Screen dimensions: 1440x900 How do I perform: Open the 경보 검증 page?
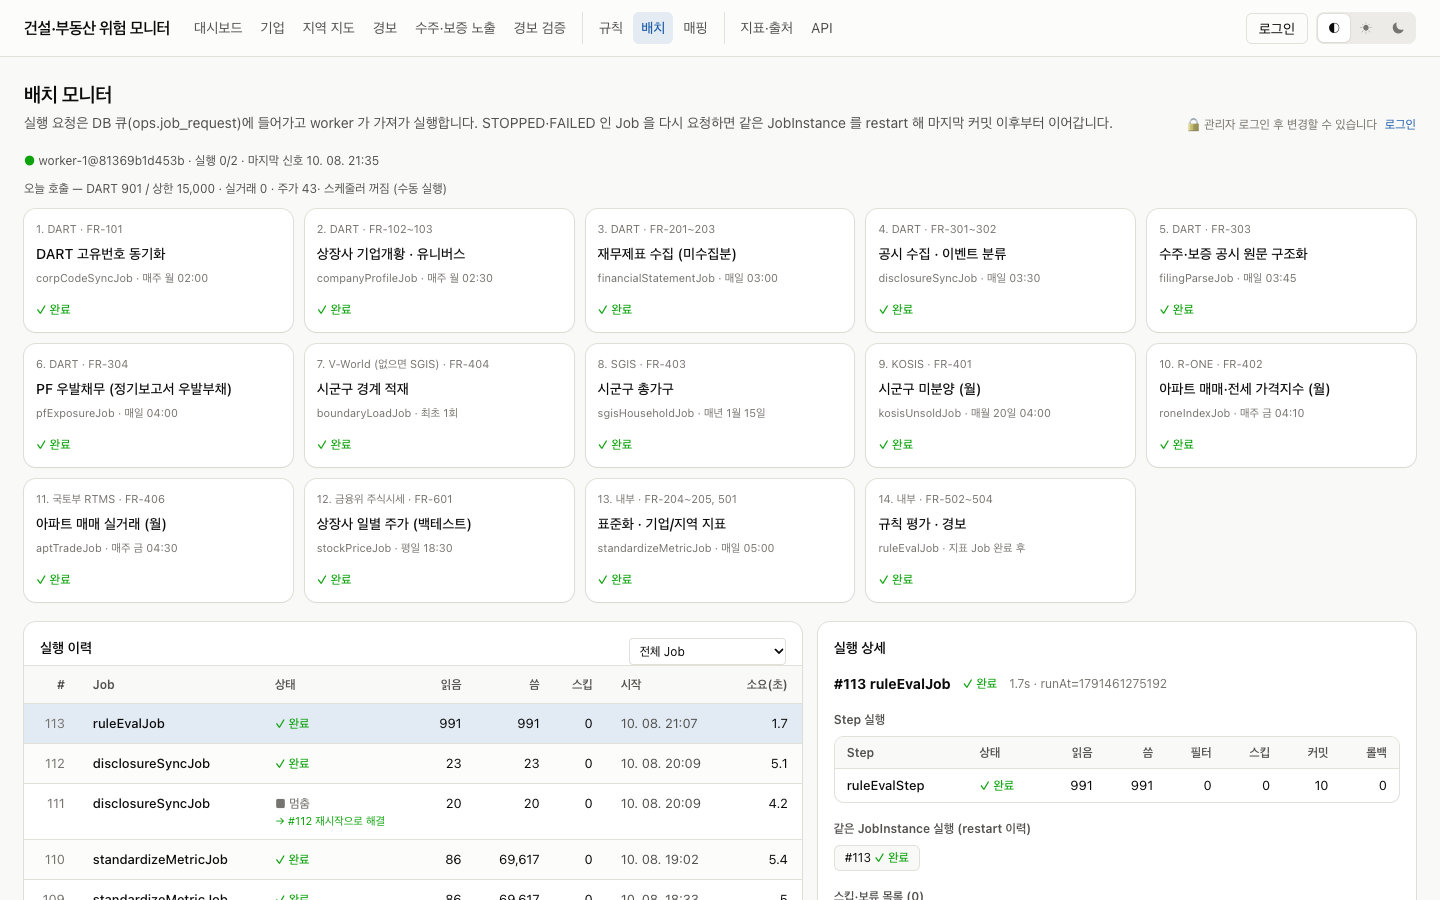point(540,28)
